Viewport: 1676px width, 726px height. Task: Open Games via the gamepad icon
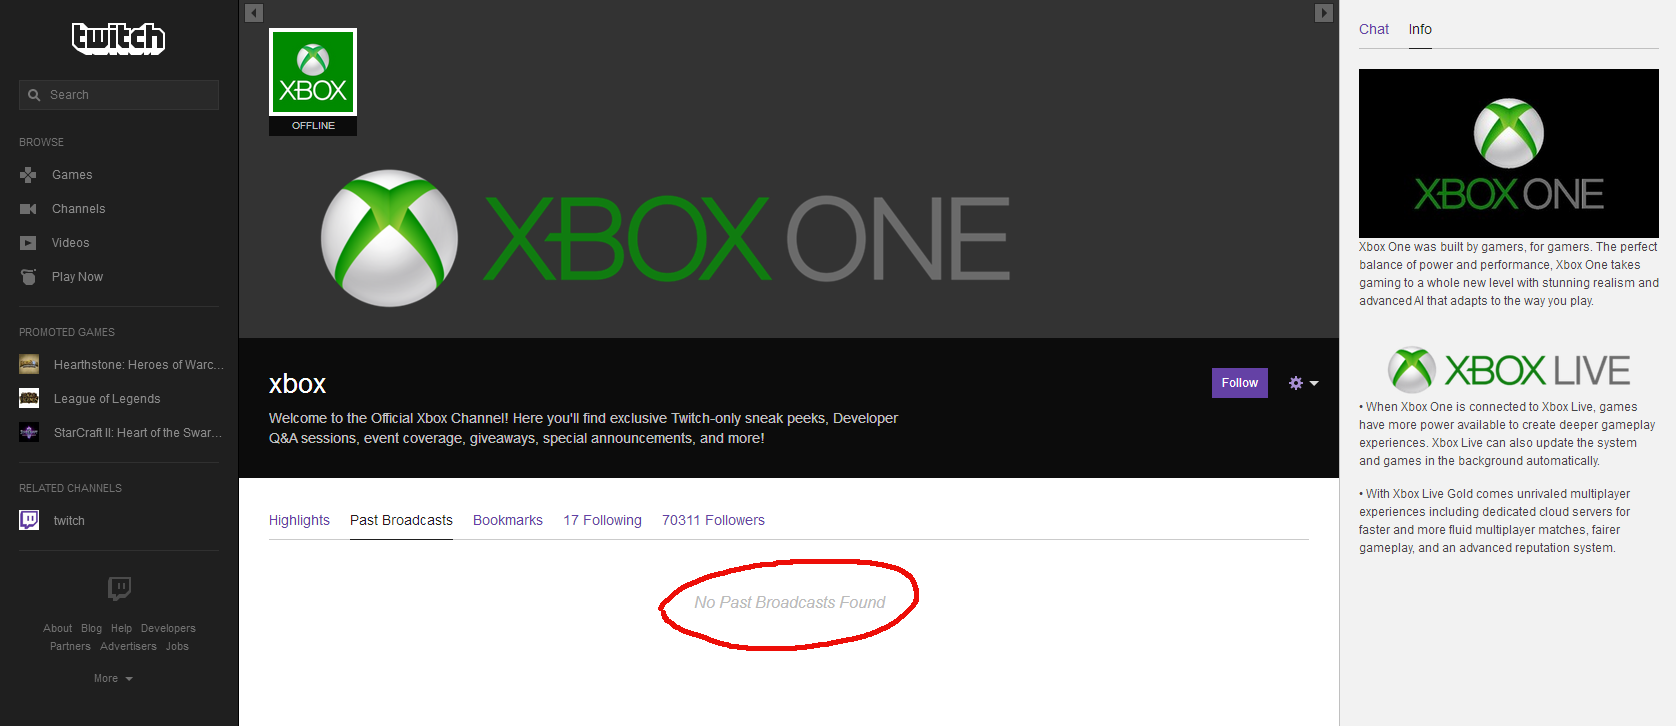(x=28, y=175)
